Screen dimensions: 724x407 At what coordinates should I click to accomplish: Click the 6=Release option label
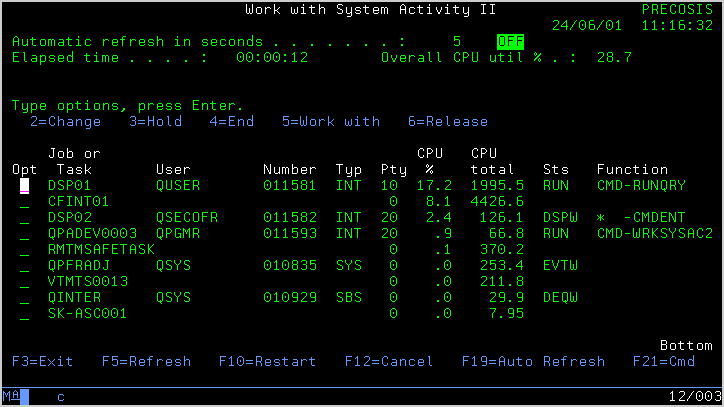click(x=447, y=121)
